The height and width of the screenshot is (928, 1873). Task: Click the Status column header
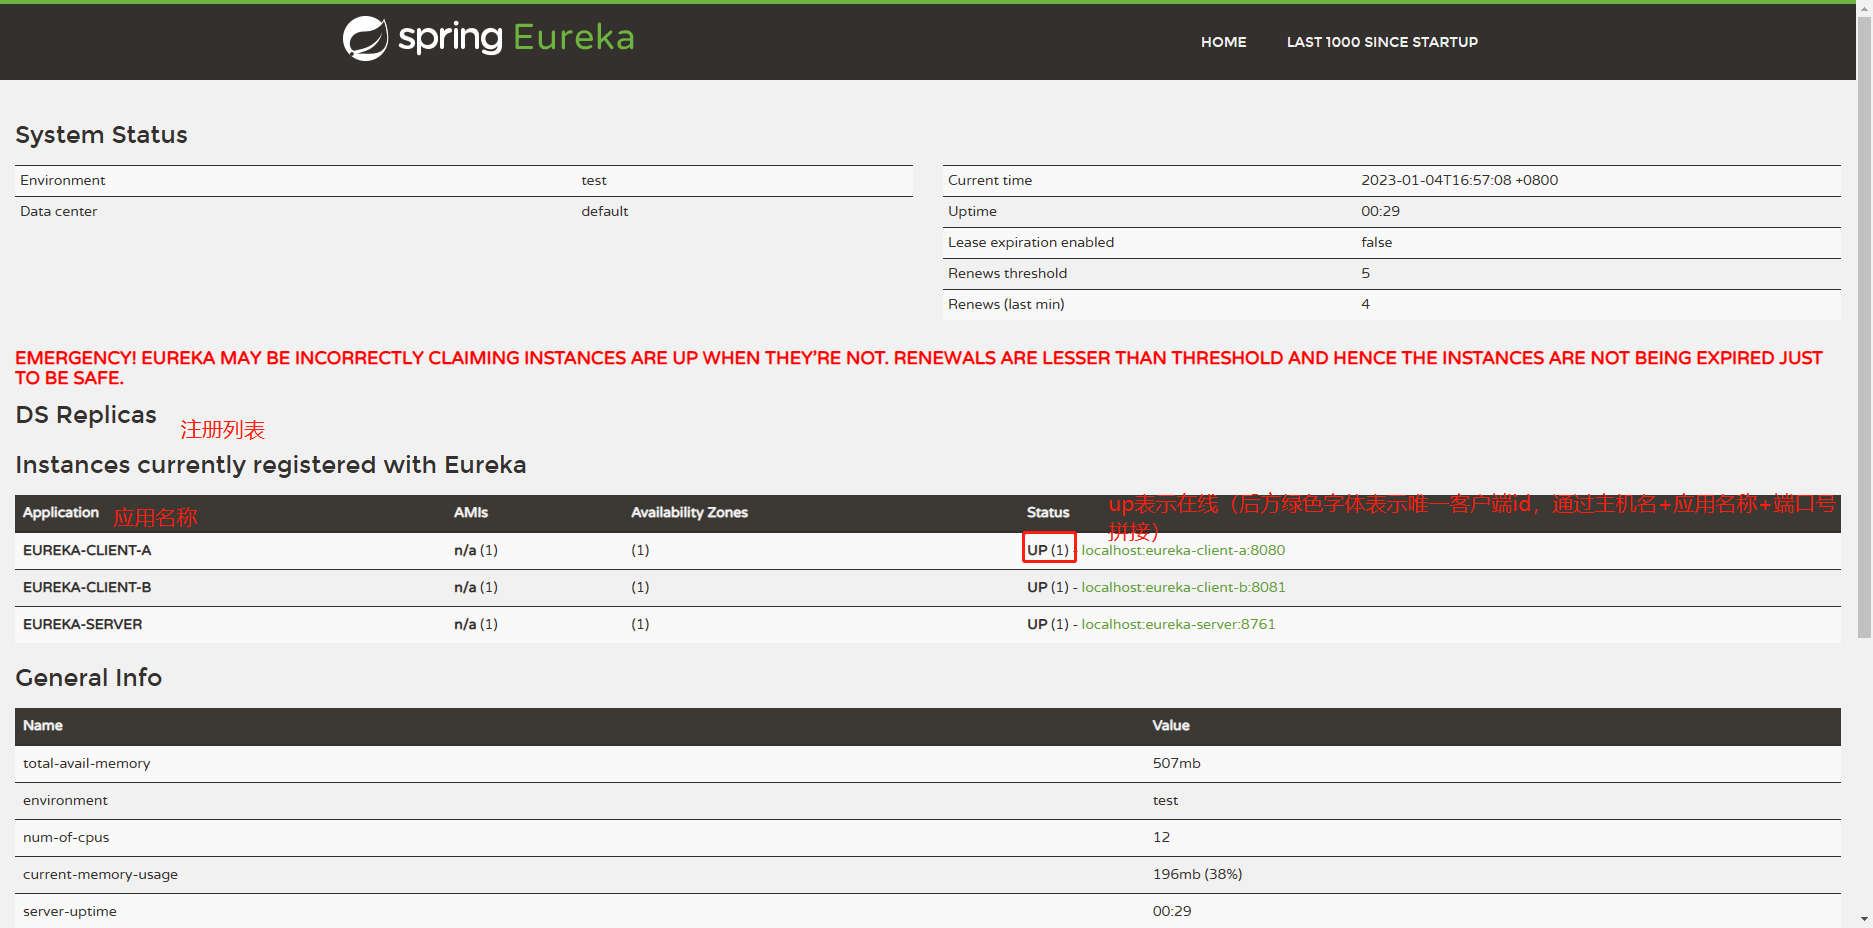point(1048,512)
